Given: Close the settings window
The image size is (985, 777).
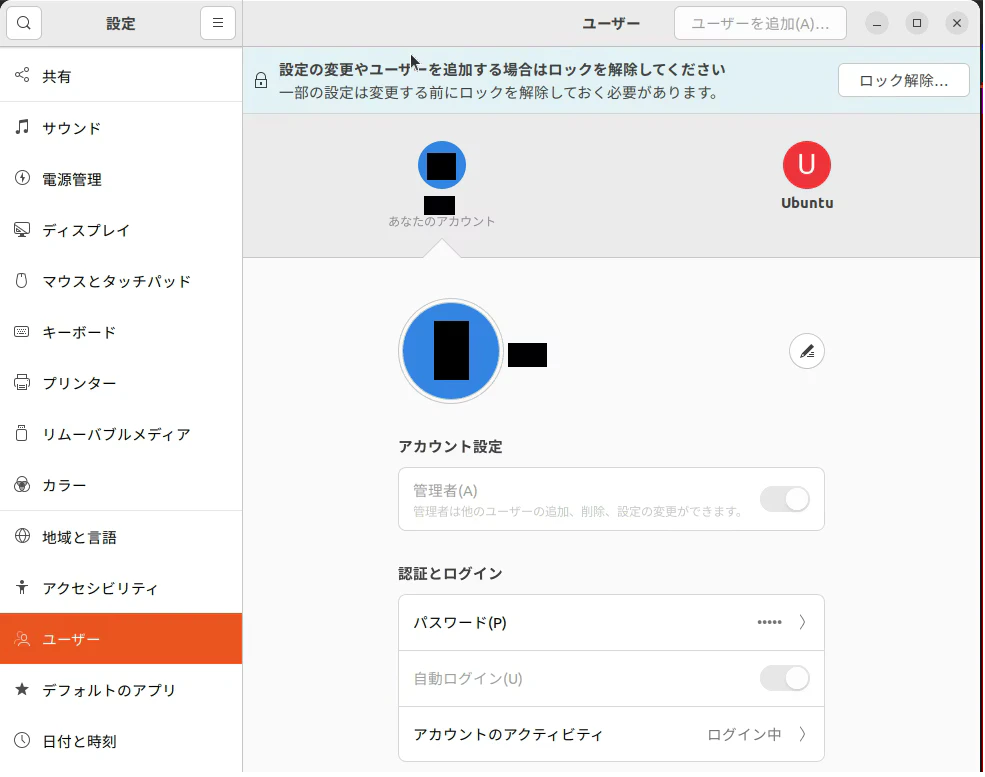Looking at the screenshot, I should 957,23.
